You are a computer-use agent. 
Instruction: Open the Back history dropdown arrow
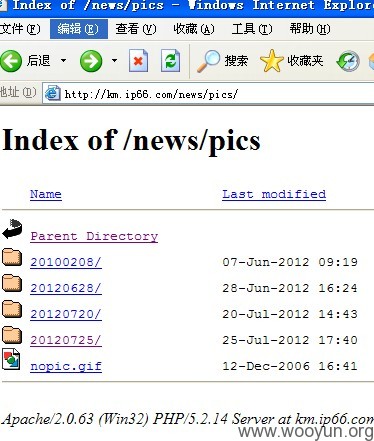(x=63, y=61)
